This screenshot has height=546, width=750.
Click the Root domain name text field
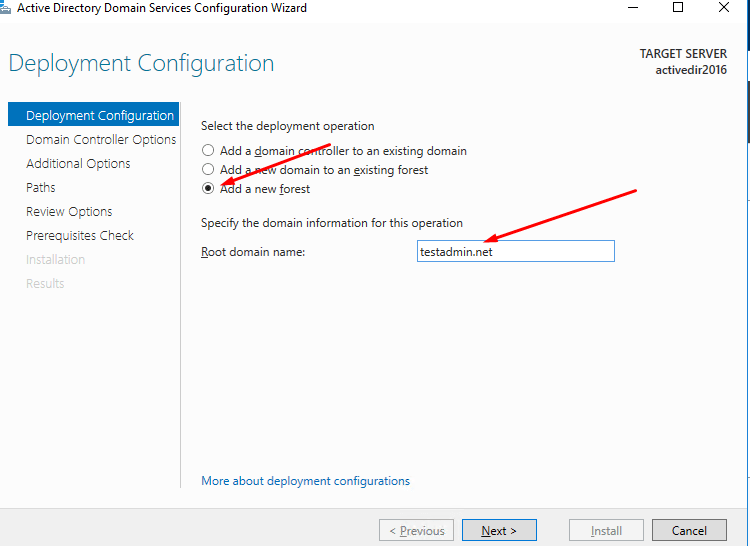(x=516, y=252)
